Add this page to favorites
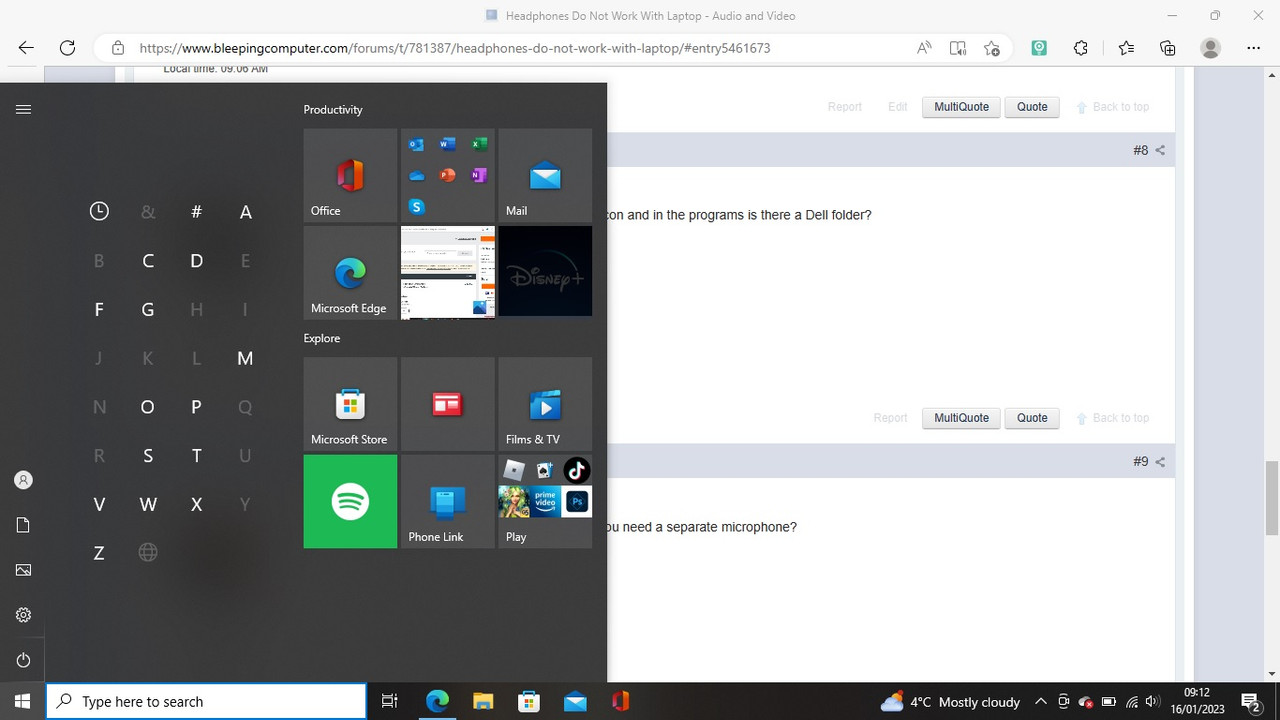 [x=991, y=48]
